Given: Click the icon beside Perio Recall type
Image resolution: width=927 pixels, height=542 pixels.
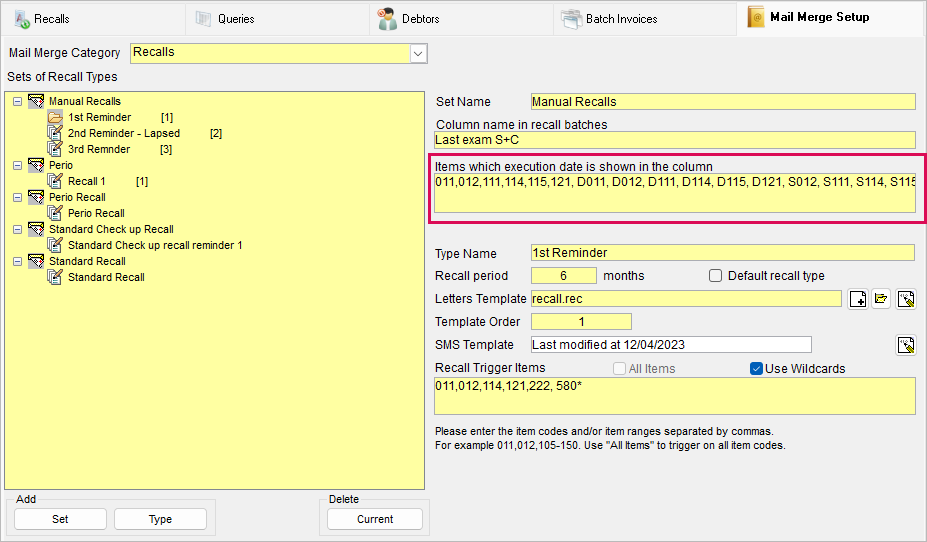Looking at the screenshot, I should point(55,213).
